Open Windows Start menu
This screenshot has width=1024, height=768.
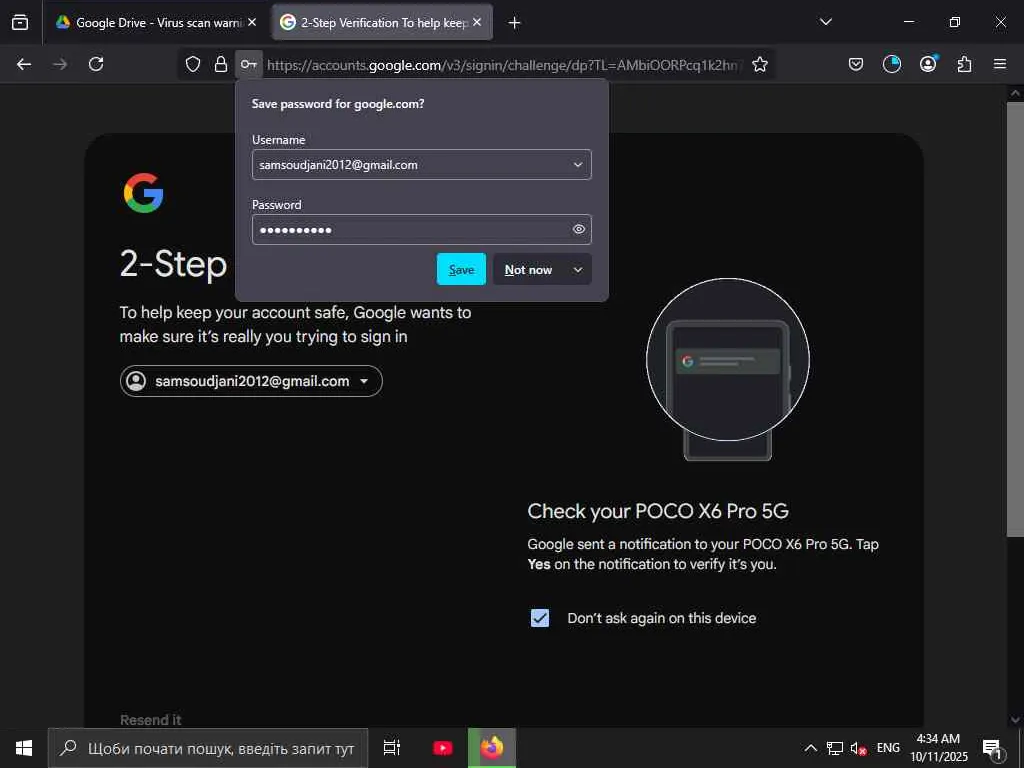pos(24,748)
